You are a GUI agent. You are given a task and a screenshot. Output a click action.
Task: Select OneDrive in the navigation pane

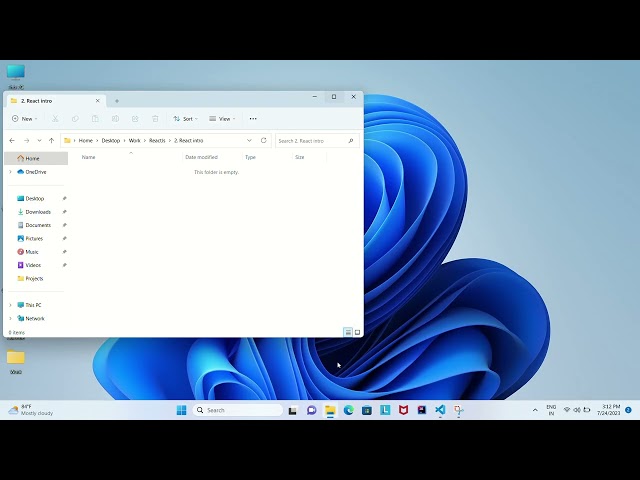(x=36, y=172)
